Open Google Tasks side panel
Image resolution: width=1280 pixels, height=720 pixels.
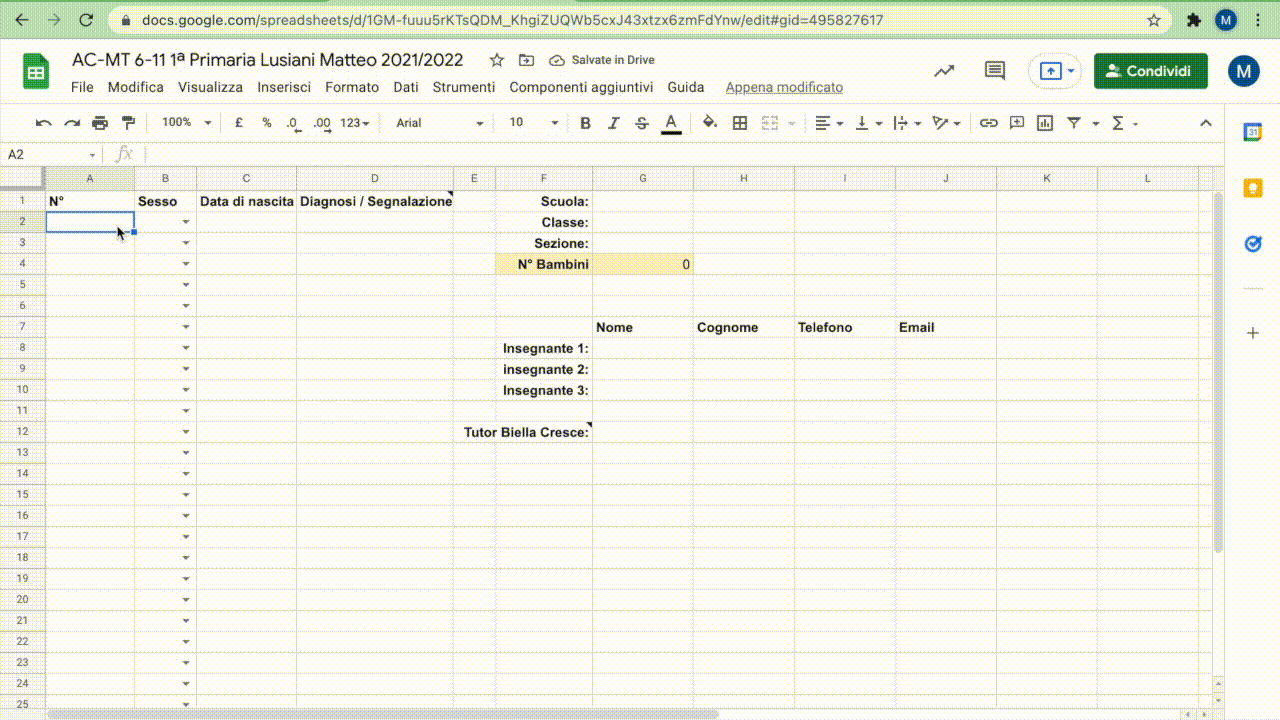tap(1252, 244)
